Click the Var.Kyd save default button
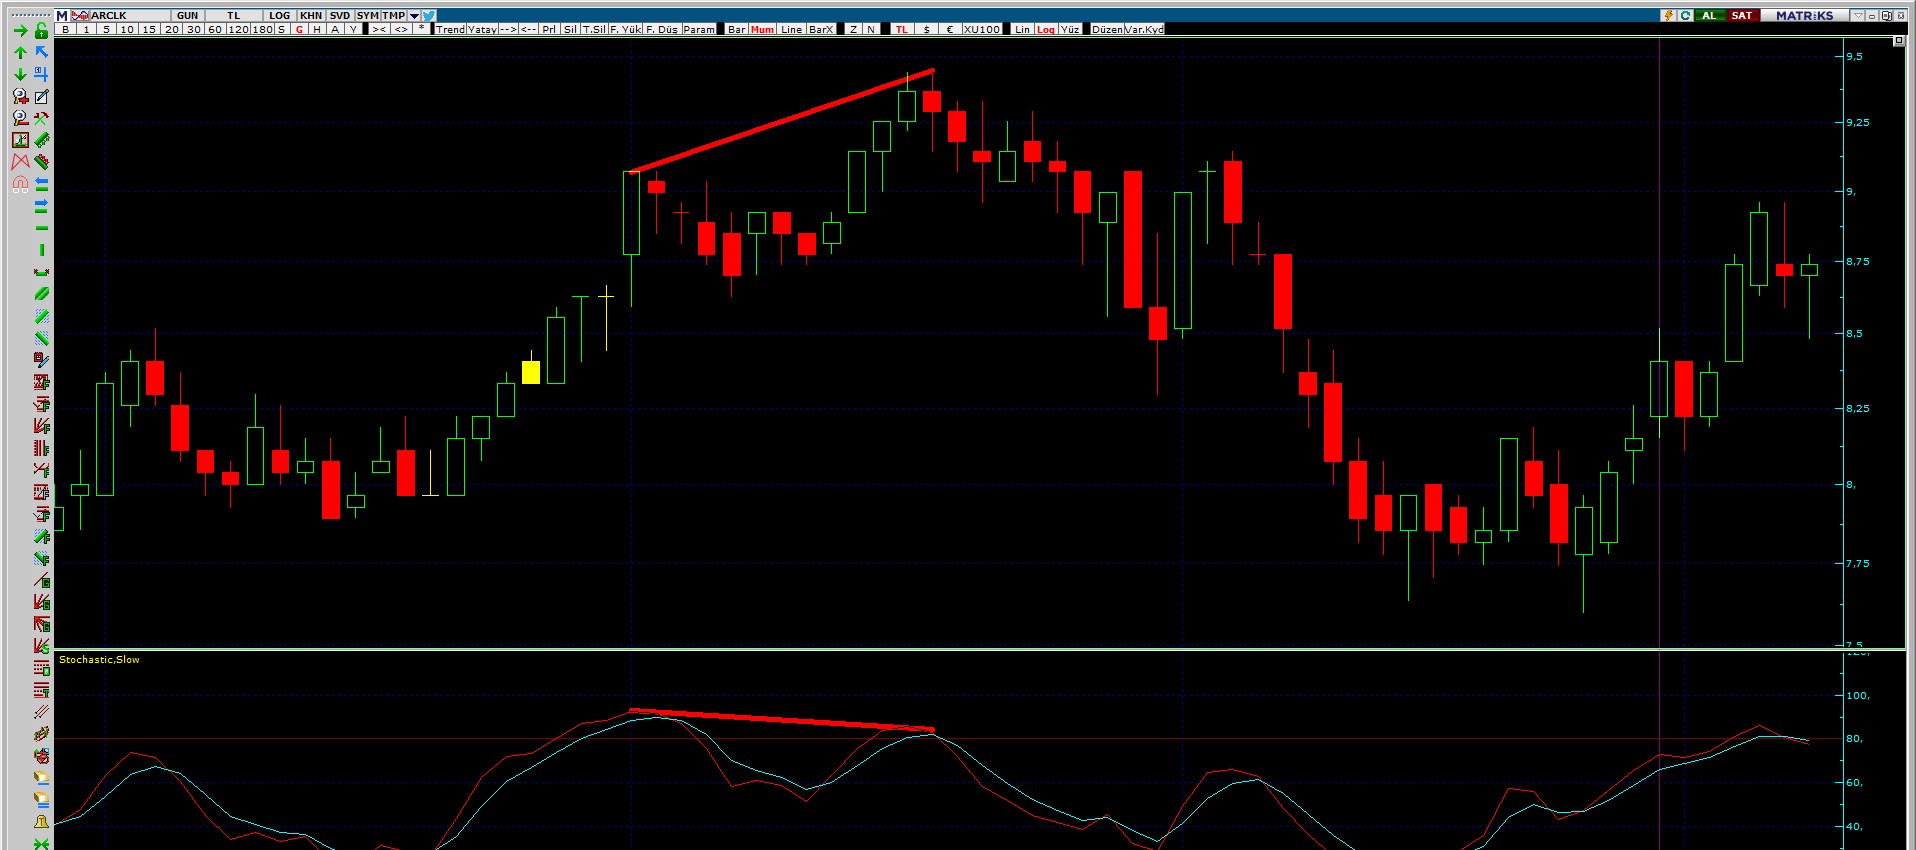Screen dimensions: 1916x850 point(1144,29)
